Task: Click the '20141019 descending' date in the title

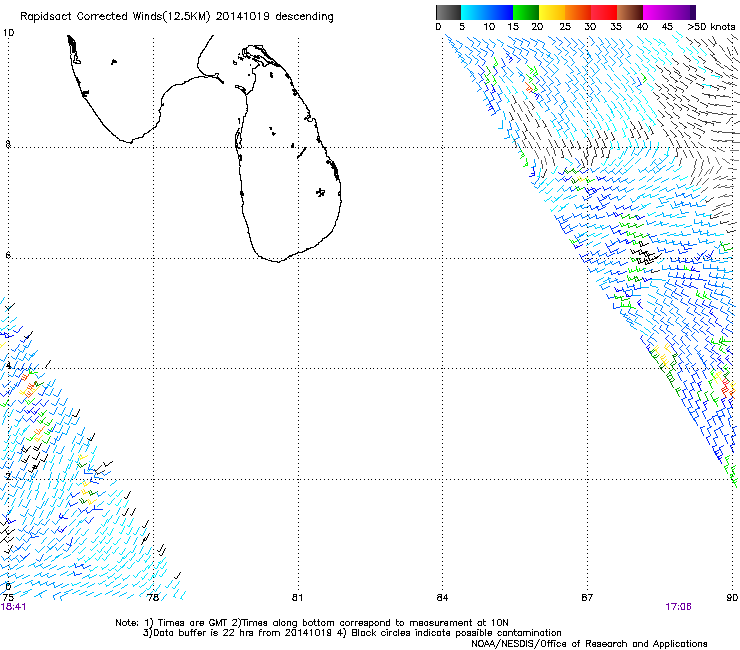Action: (274, 17)
